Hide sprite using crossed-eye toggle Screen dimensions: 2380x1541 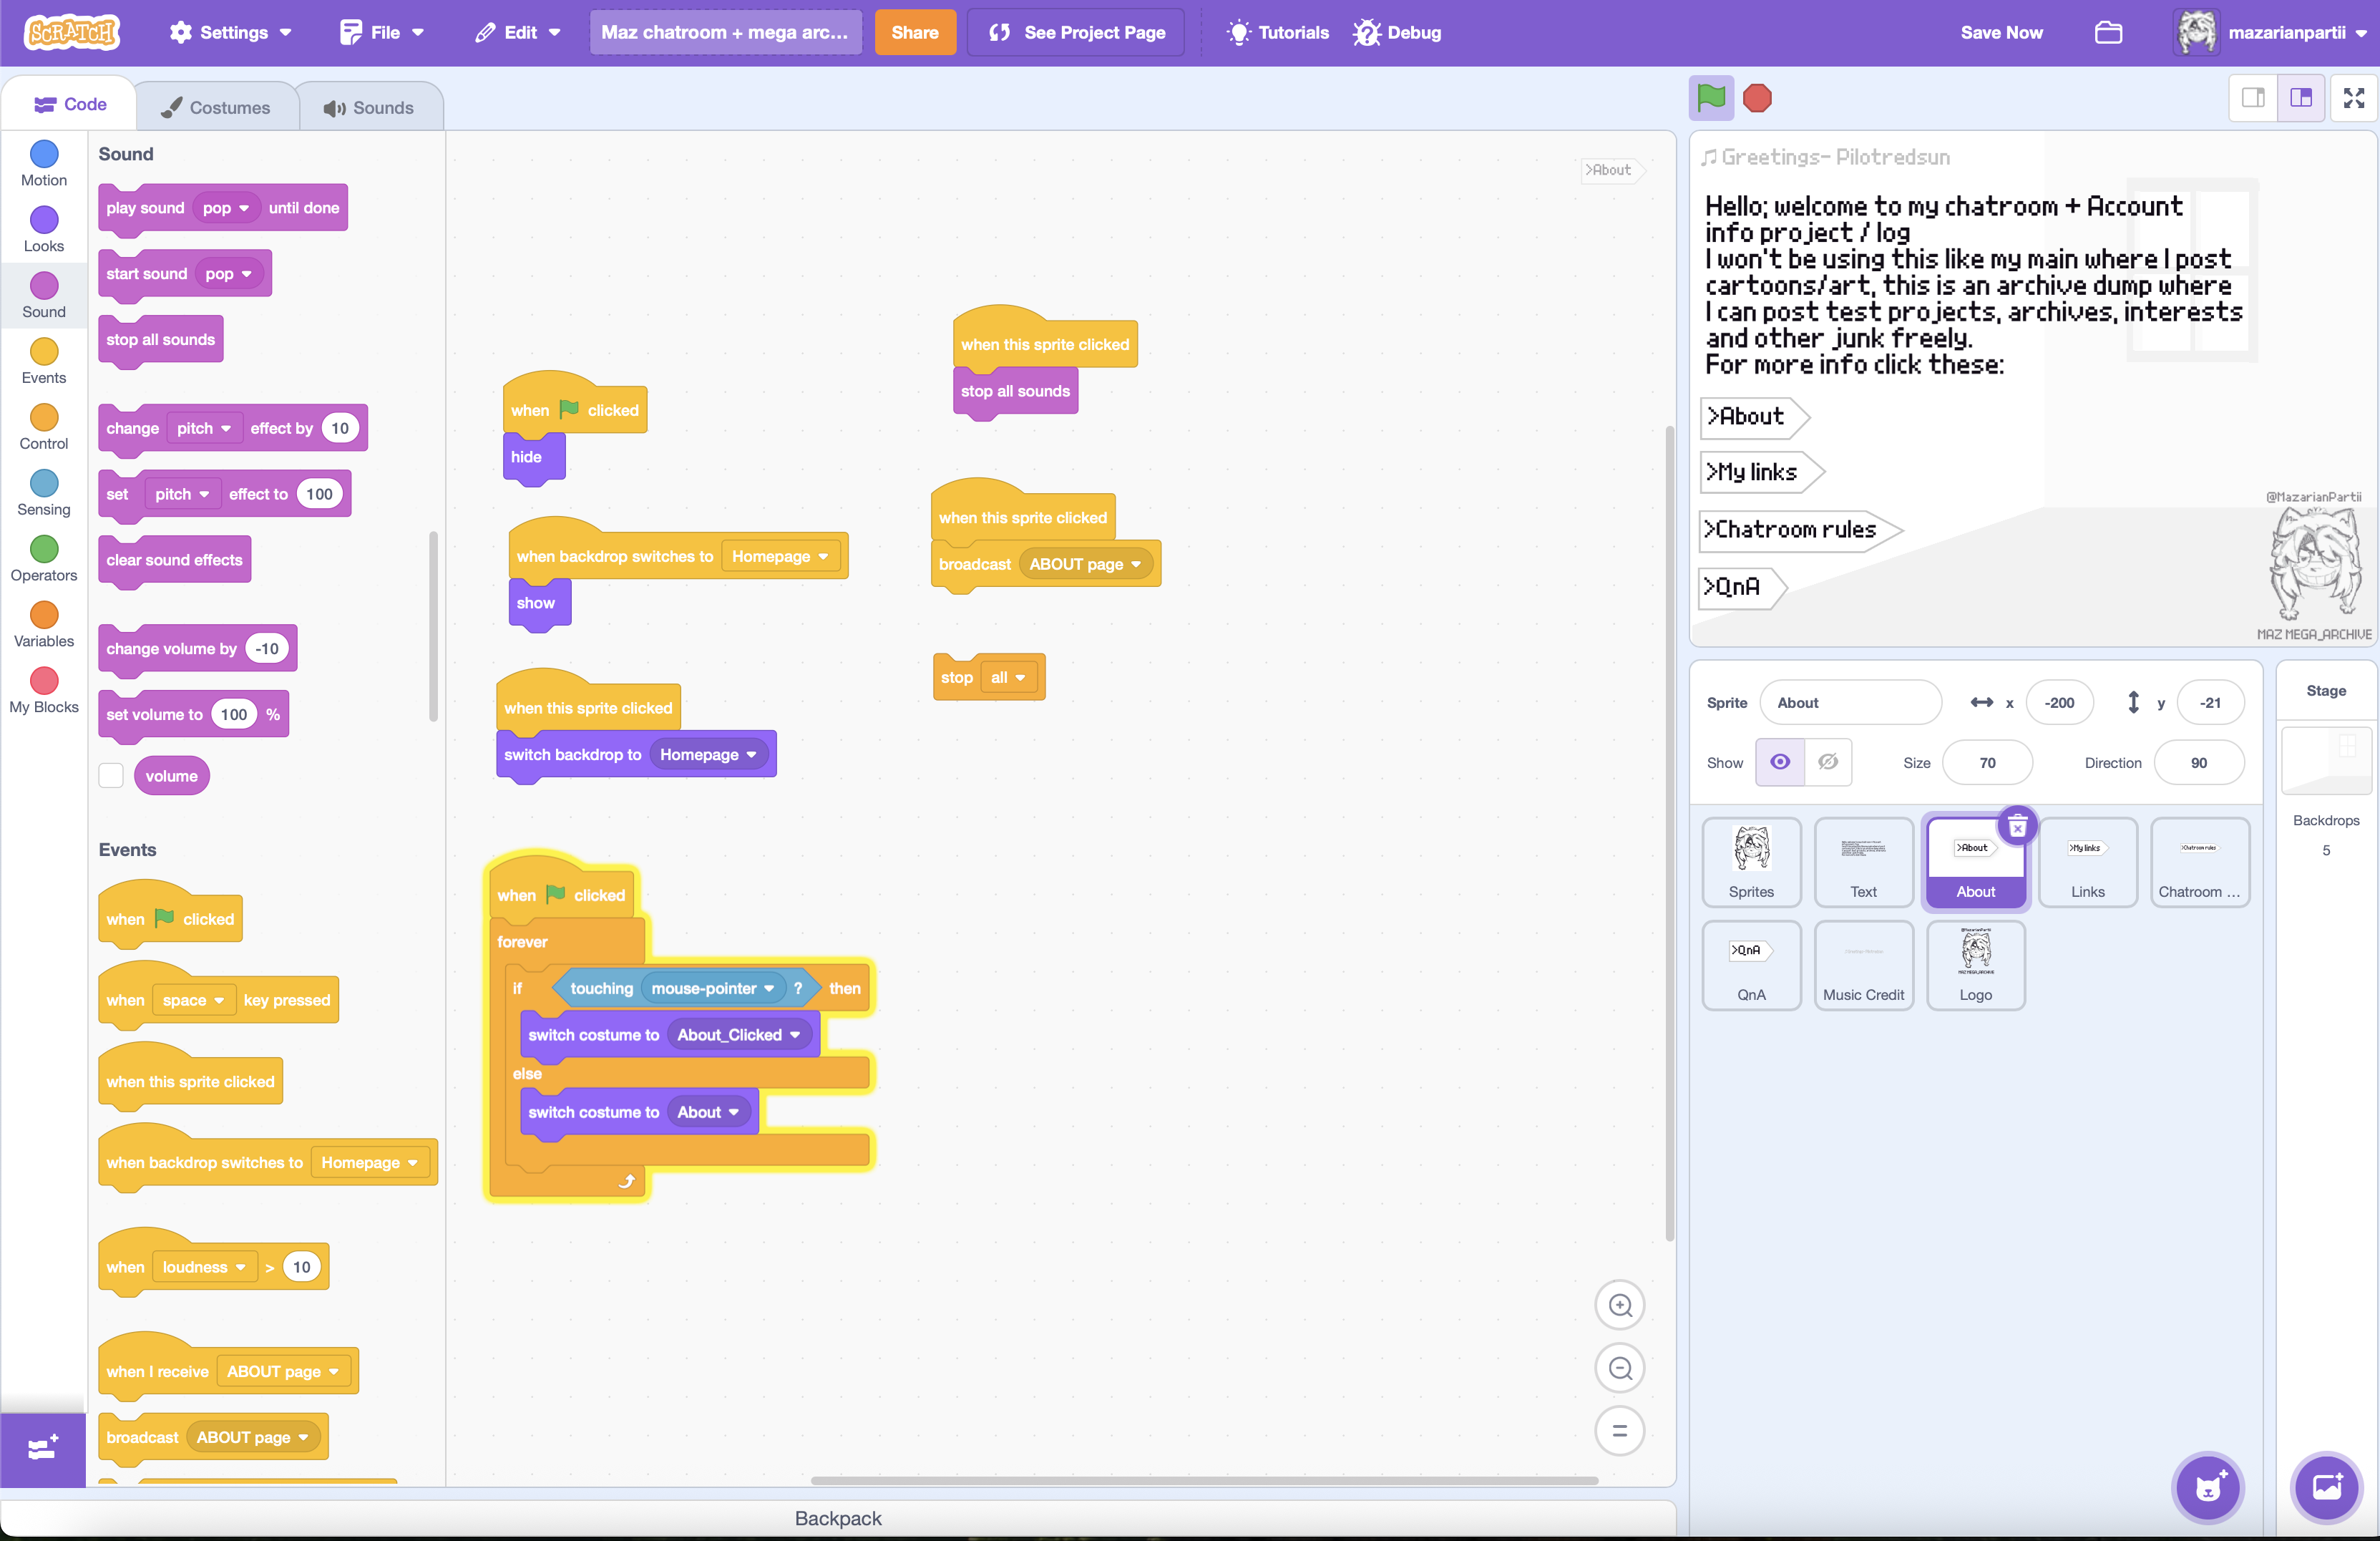[x=1828, y=762]
